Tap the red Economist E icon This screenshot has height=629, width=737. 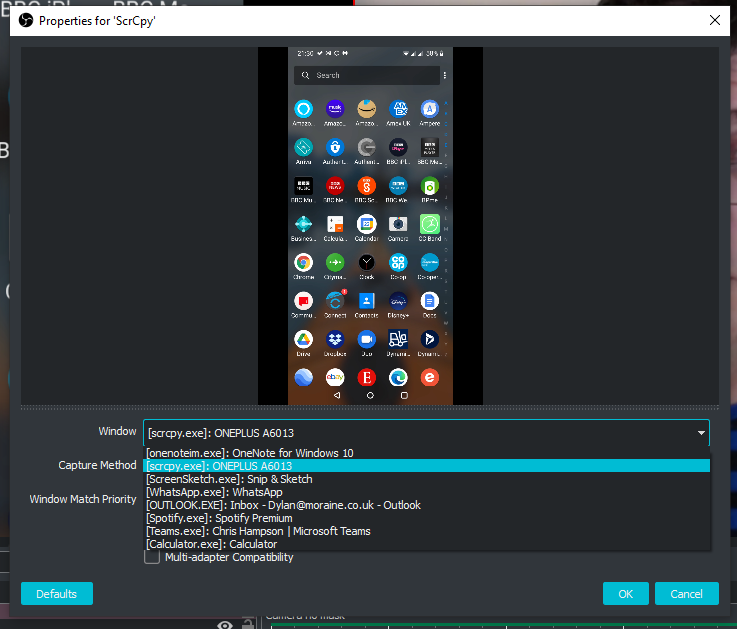click(367, 377)
